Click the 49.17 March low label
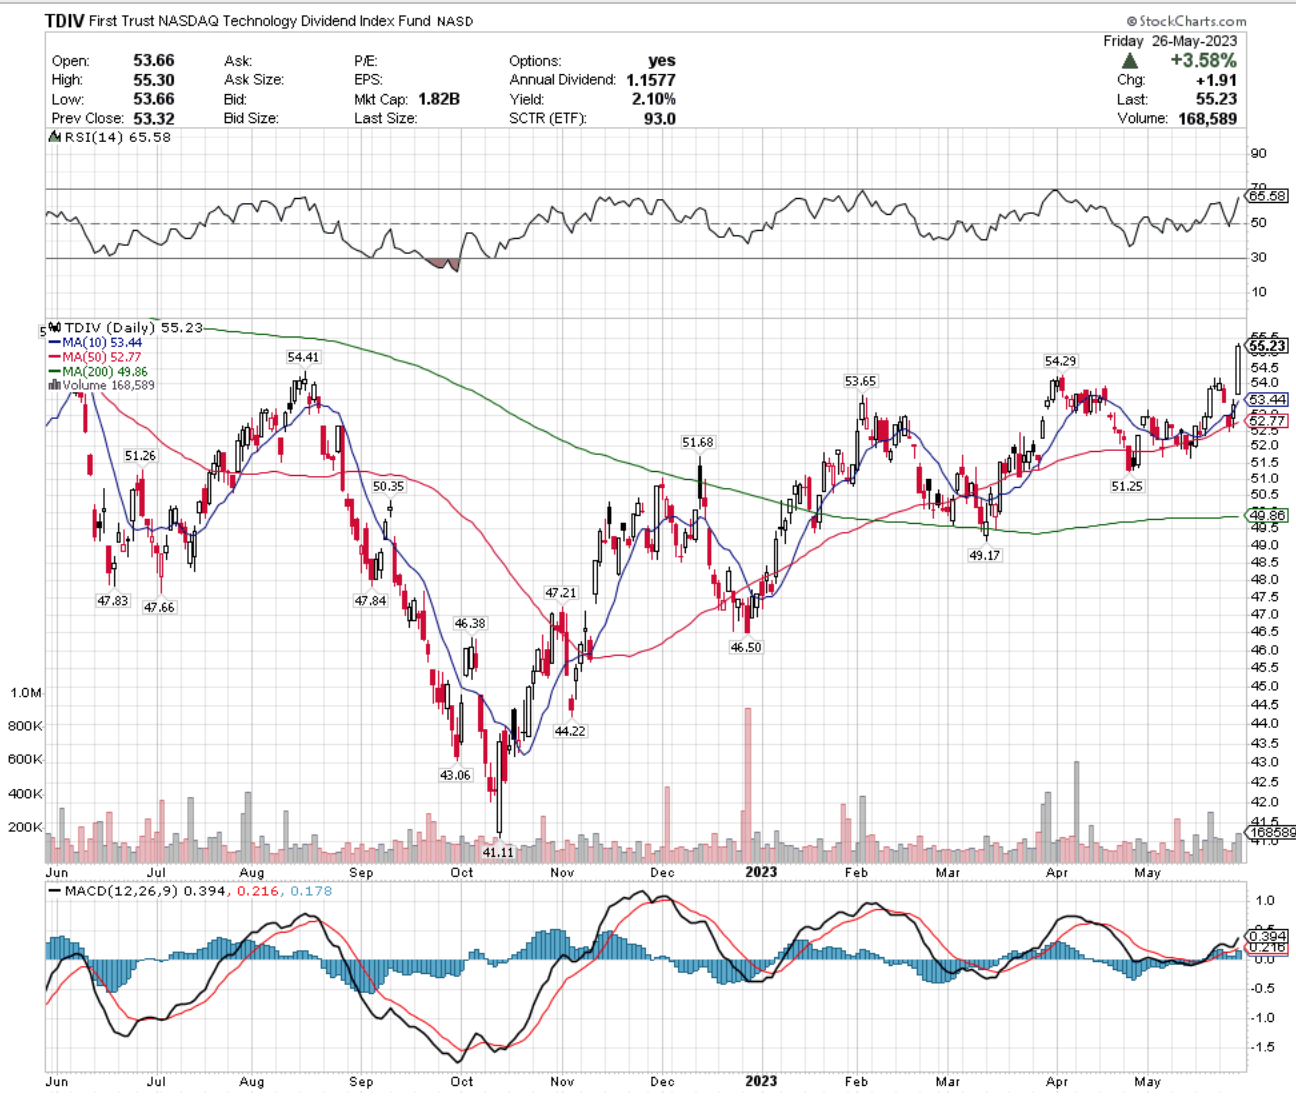The width and height of the screenshot is (1296, 1096). pyautogui.click(x=984, y=555)
